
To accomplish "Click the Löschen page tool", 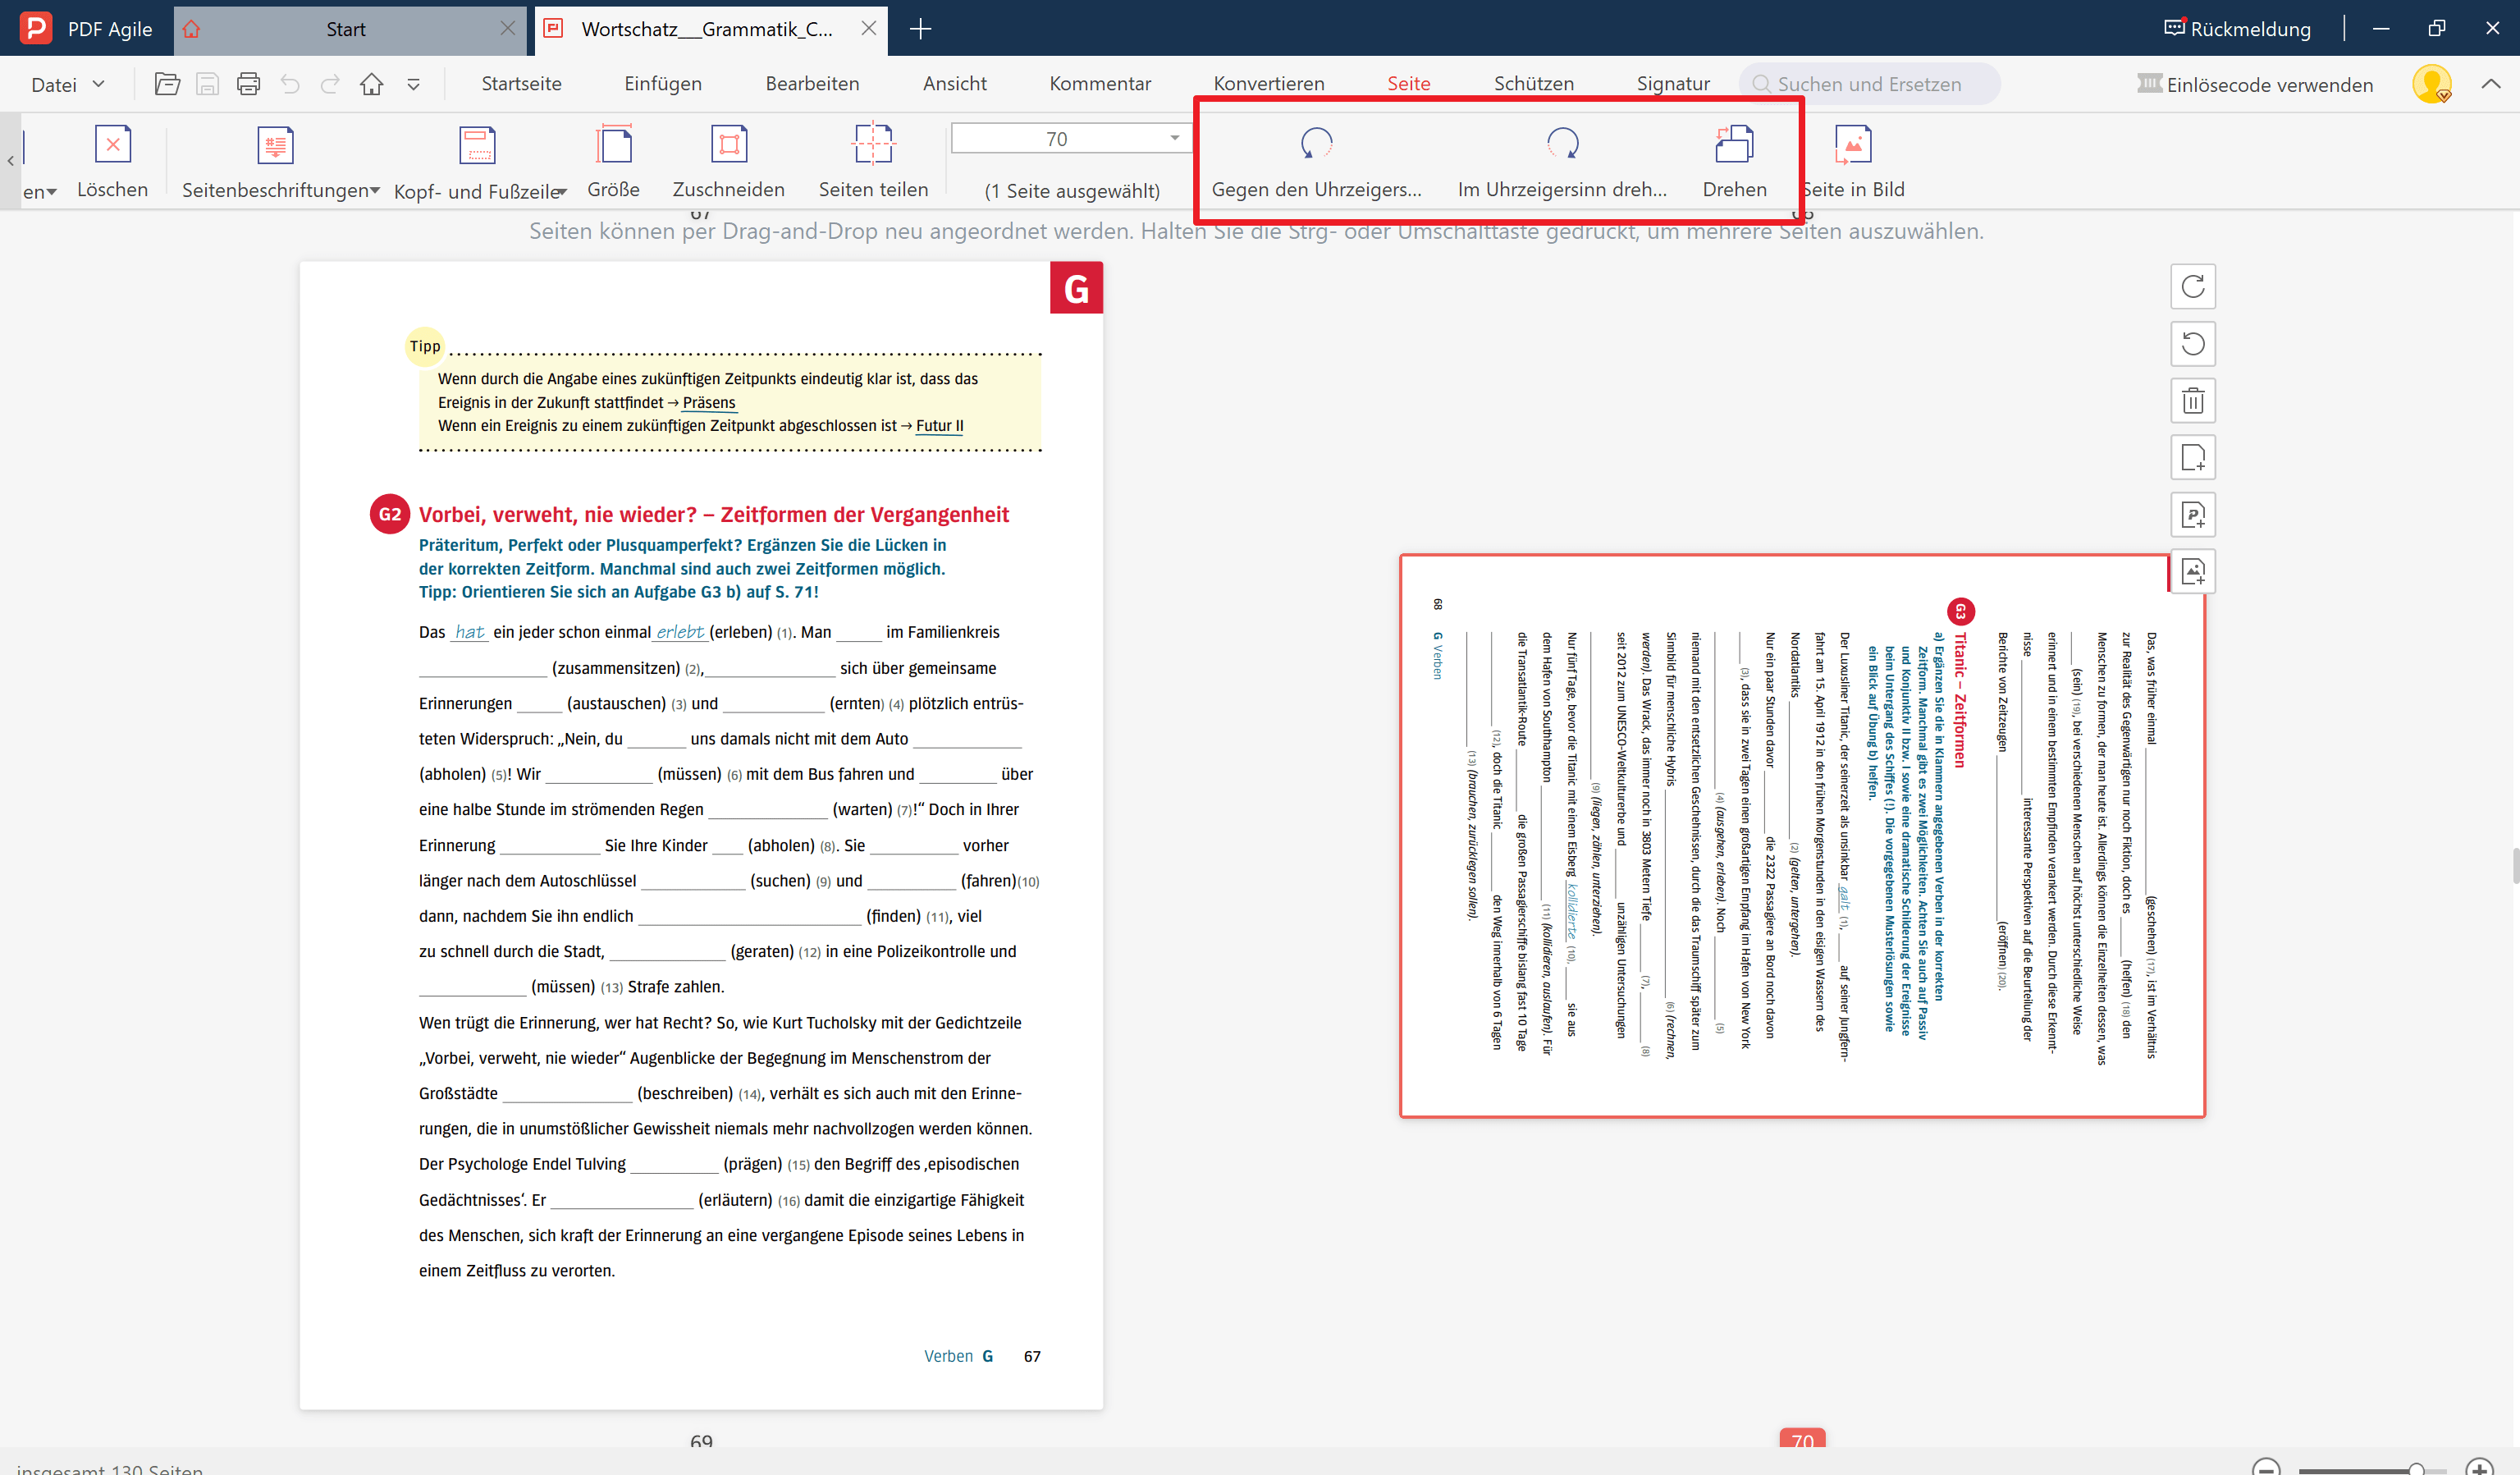I will [x=112, y=161].
